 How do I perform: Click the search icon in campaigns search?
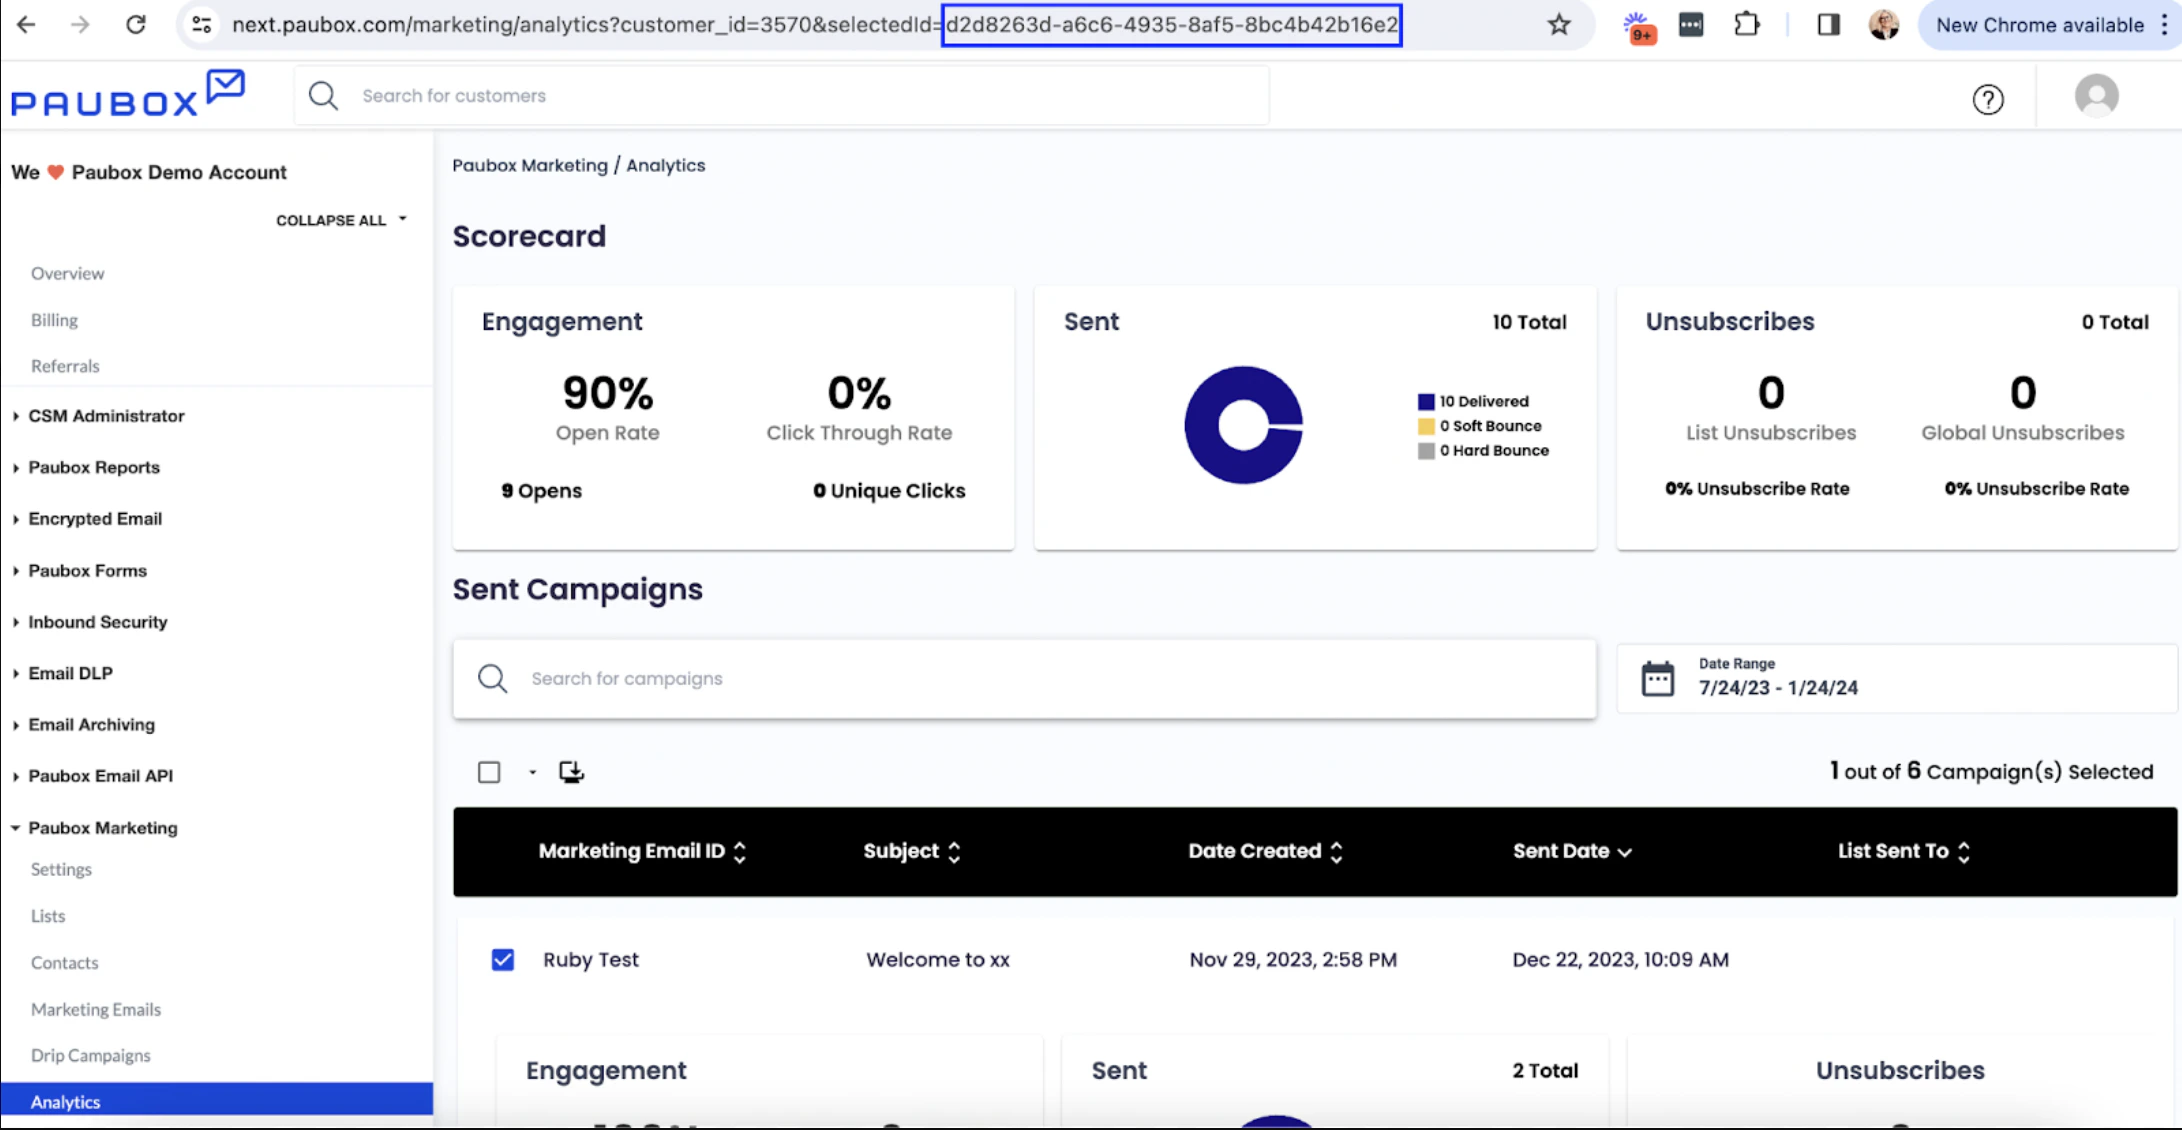(x=492, y=678)
